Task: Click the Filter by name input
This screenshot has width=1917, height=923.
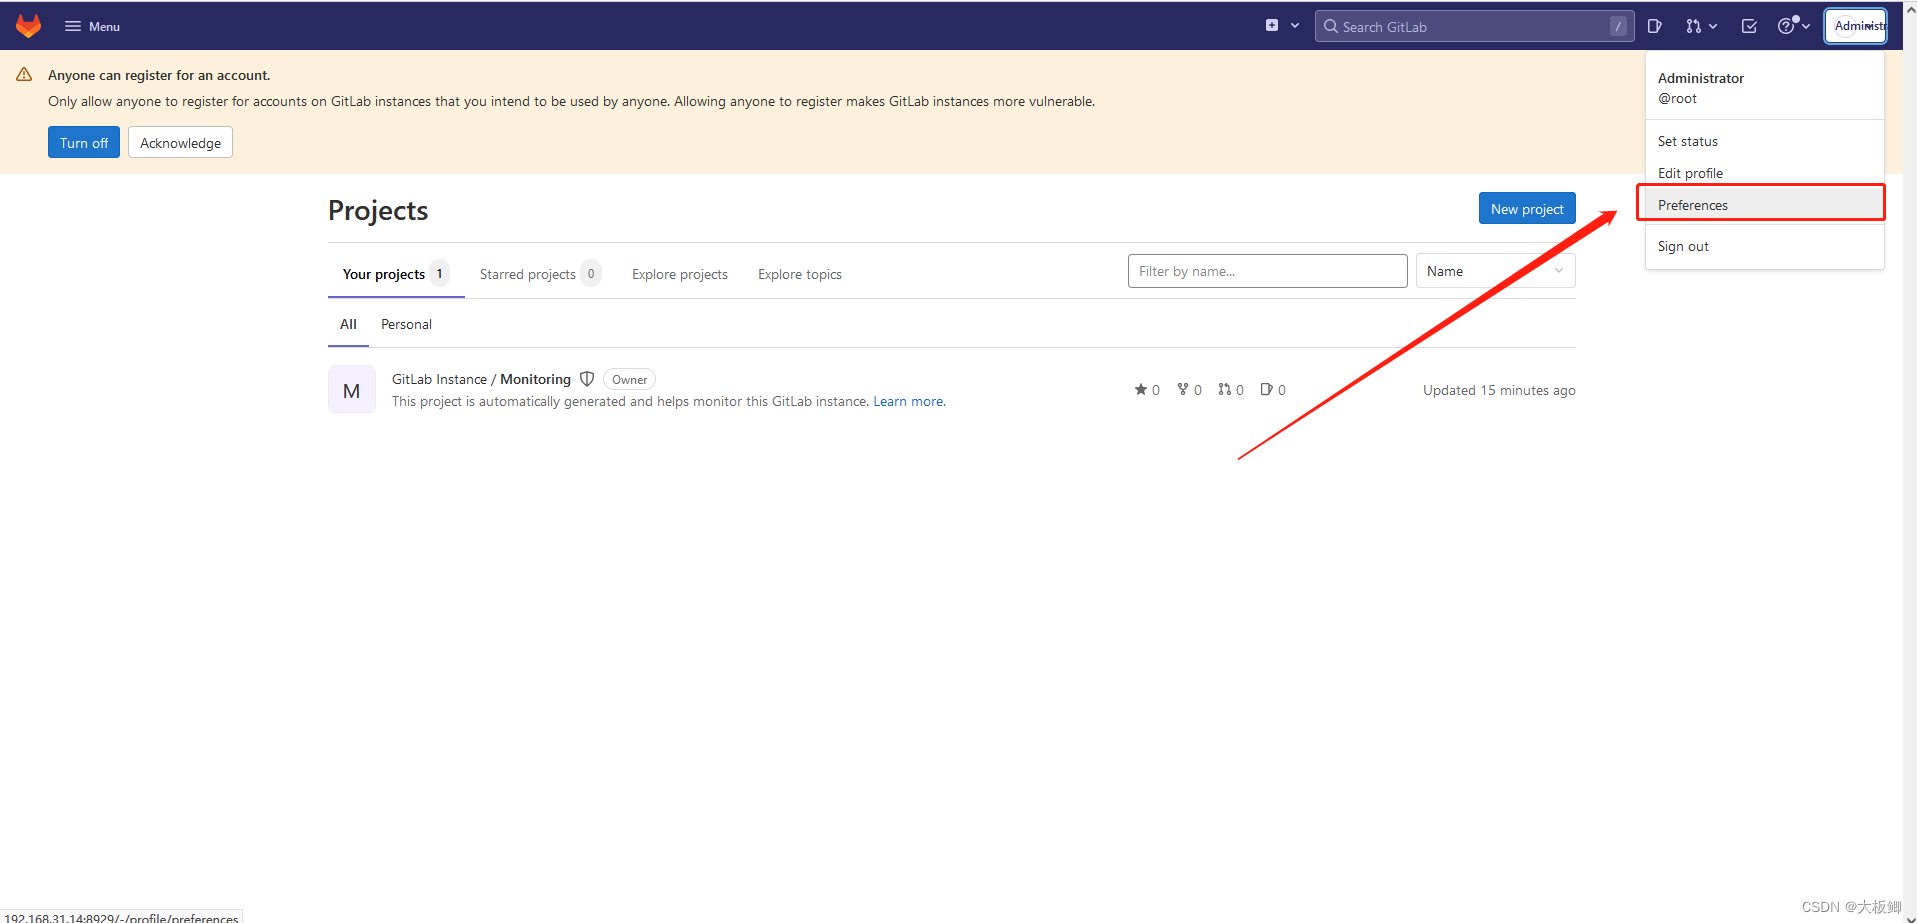Action: point(1267,271)
